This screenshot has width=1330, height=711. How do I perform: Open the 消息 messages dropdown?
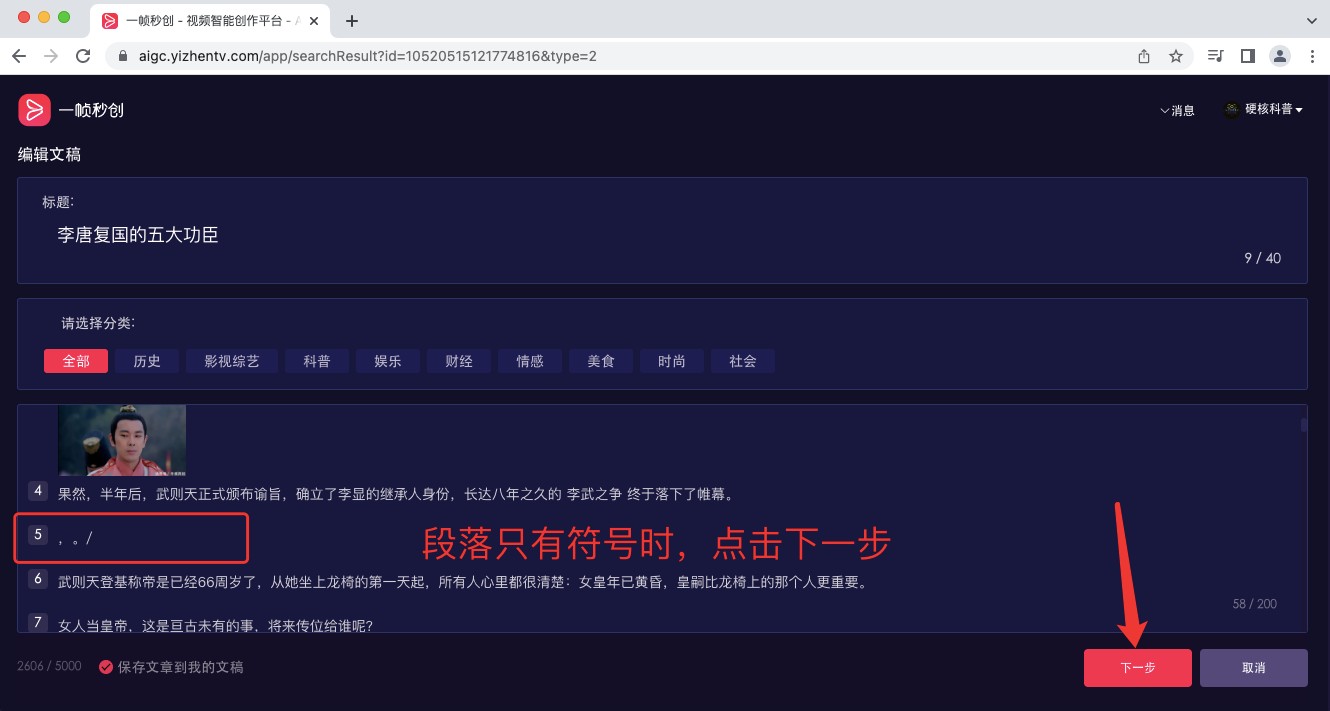1177,110
